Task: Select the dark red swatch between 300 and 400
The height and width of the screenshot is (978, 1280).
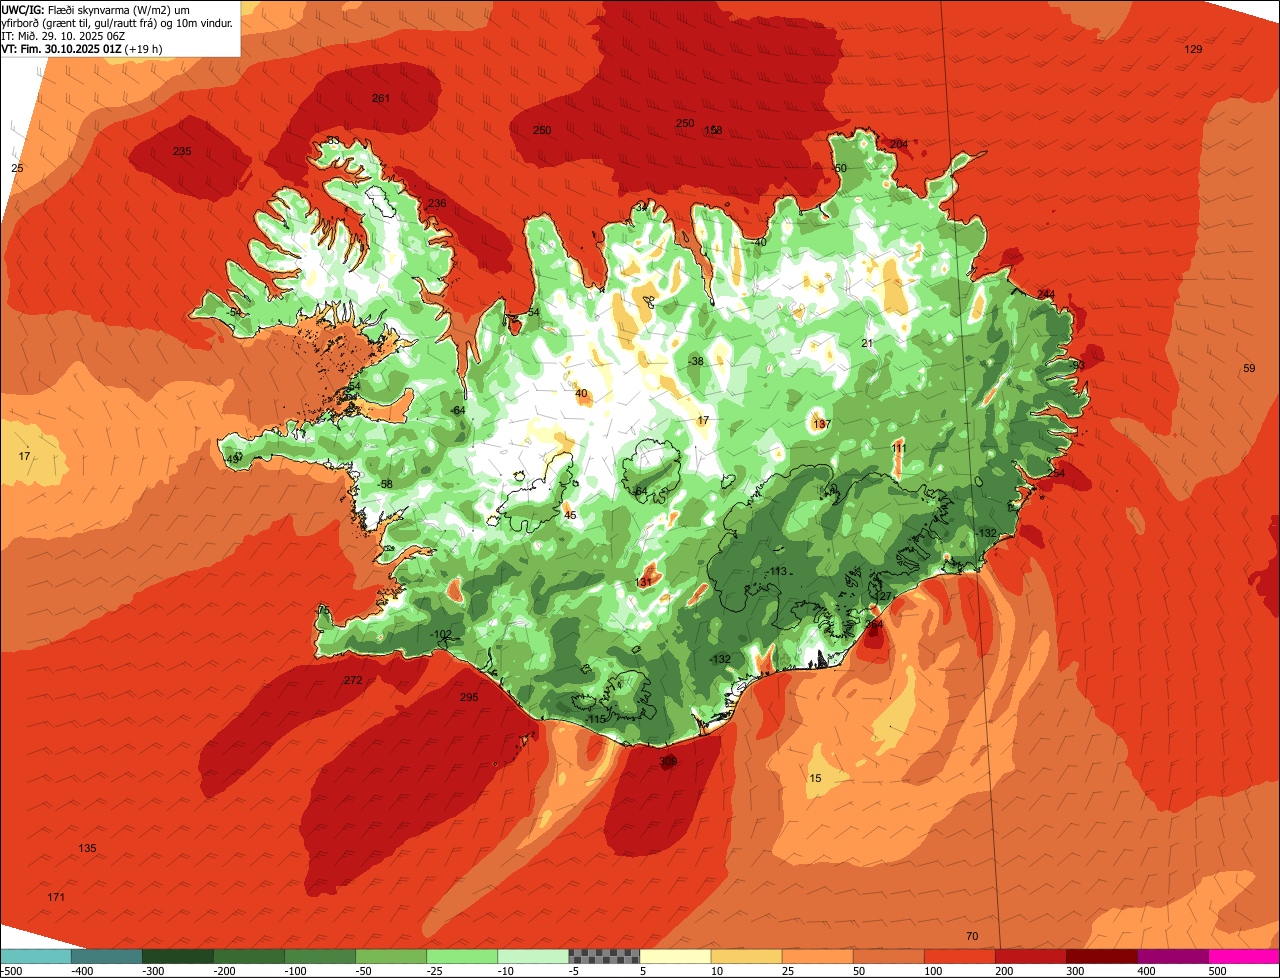Action: (1101, 956)
